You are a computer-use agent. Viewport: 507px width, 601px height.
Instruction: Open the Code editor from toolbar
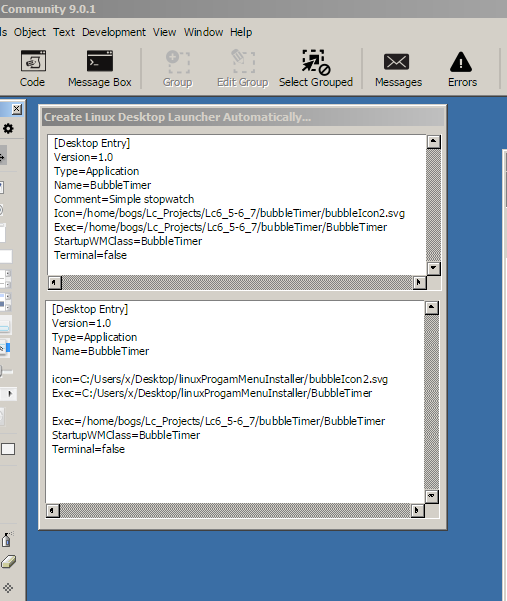pos(33,69)
